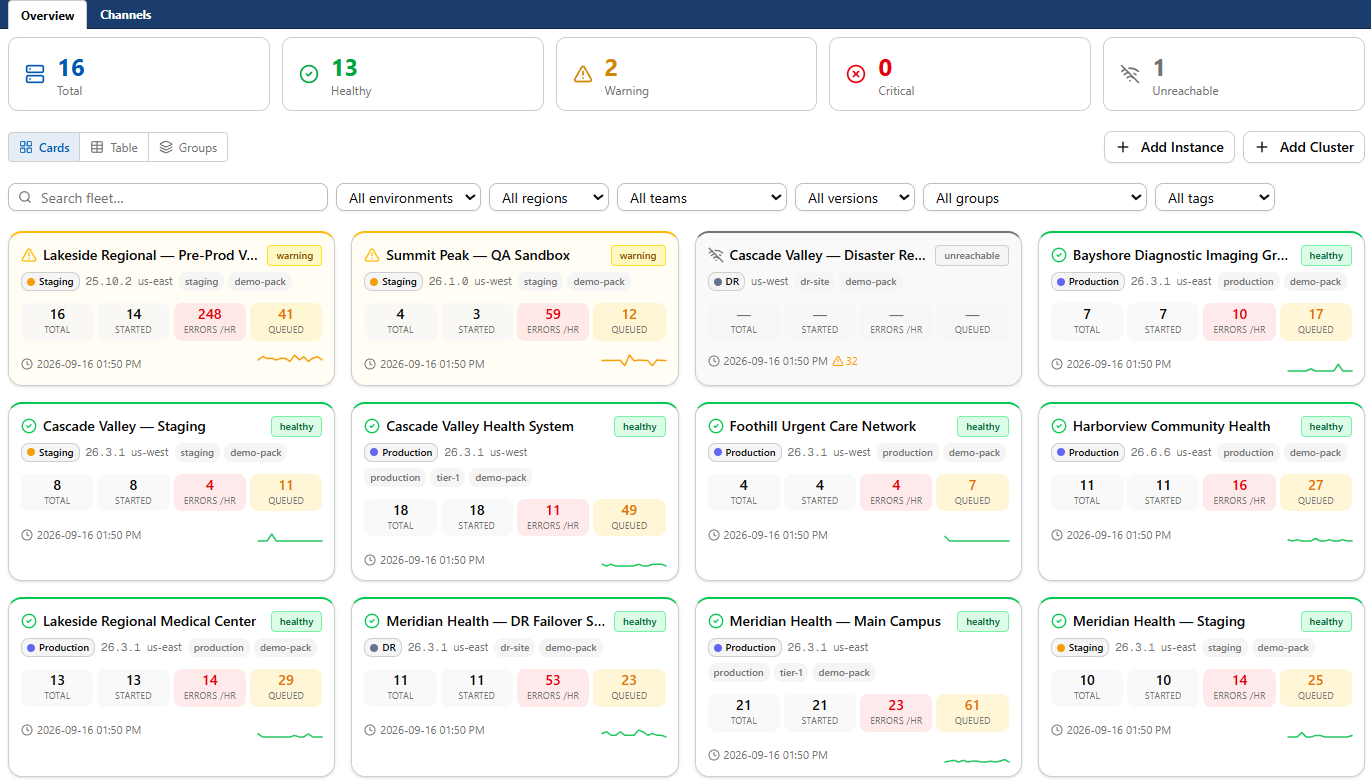Click the sparkline chart on Cascade Valley Staging card

(290, 538)
